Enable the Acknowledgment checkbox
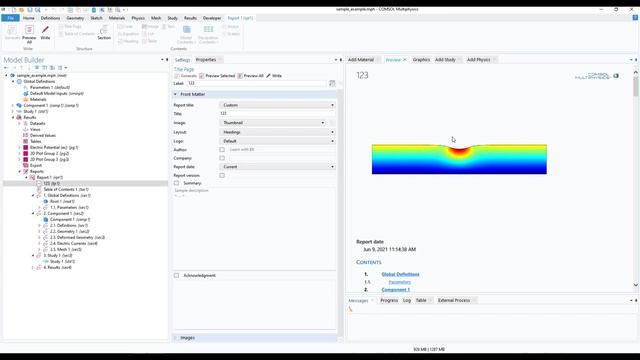This screenshot has height=360, width=640. tap(176, 276)
